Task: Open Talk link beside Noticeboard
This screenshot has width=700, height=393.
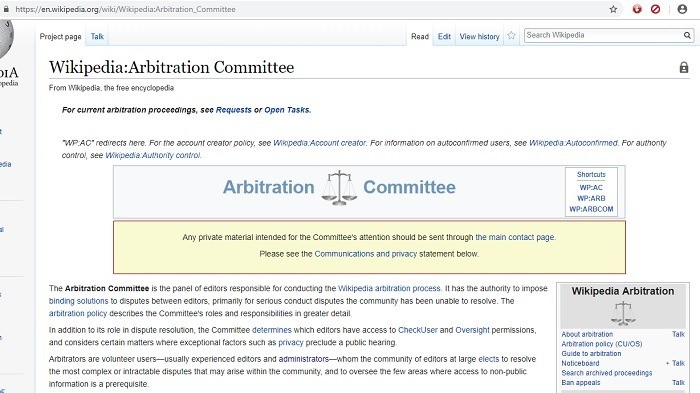Action: (678, 364)
